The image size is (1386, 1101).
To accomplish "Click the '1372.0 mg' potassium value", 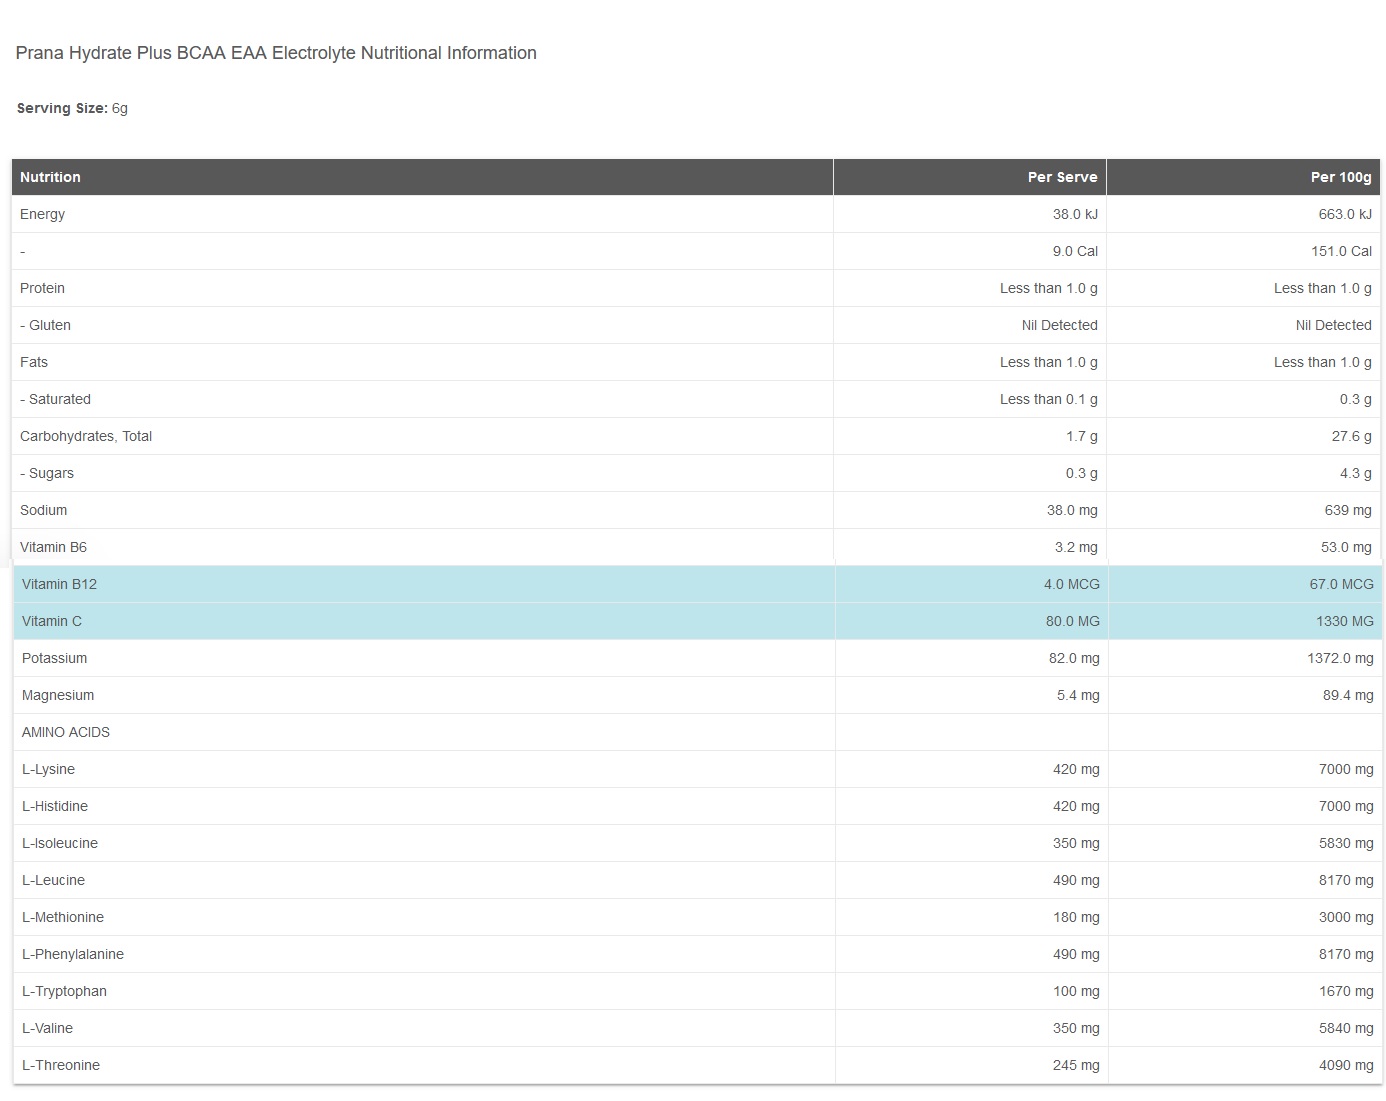I will click(x=1340, y=658).
